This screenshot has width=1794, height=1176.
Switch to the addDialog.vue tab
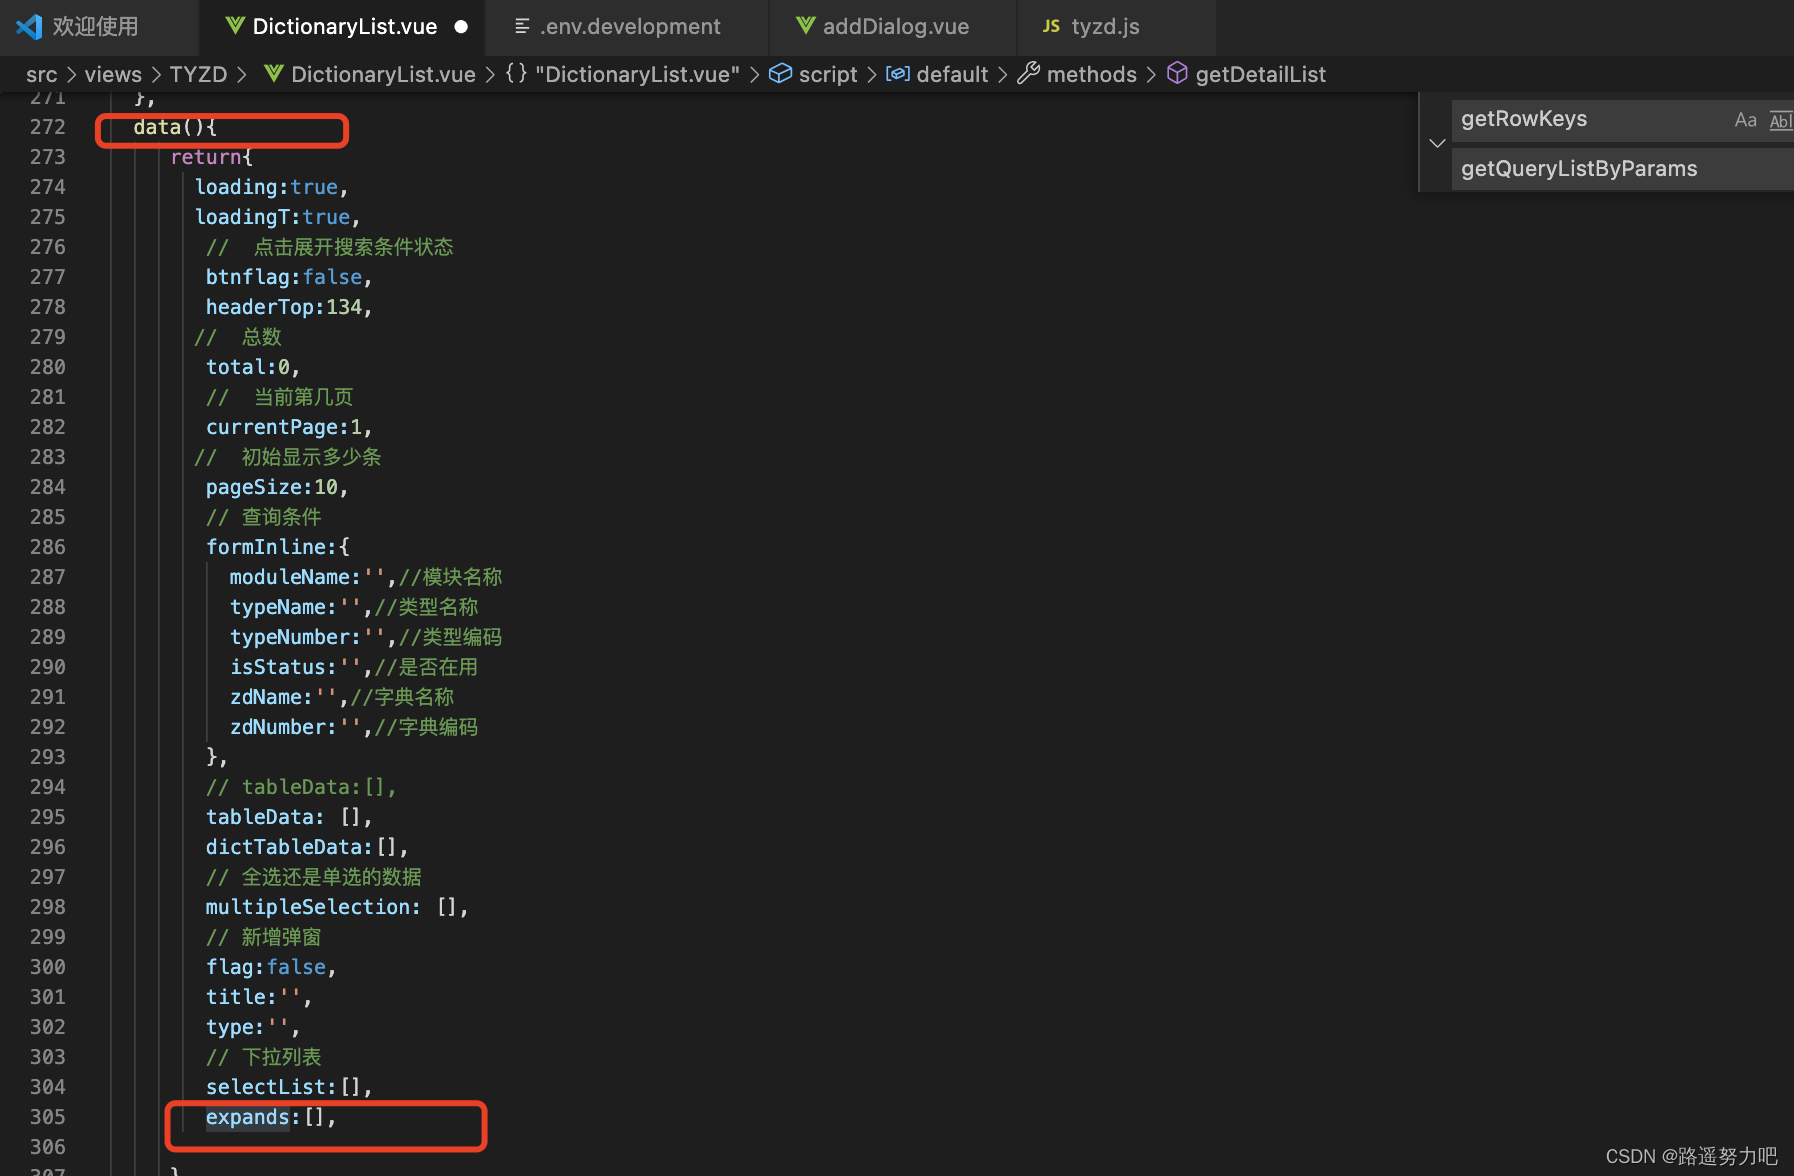[895, 26]
